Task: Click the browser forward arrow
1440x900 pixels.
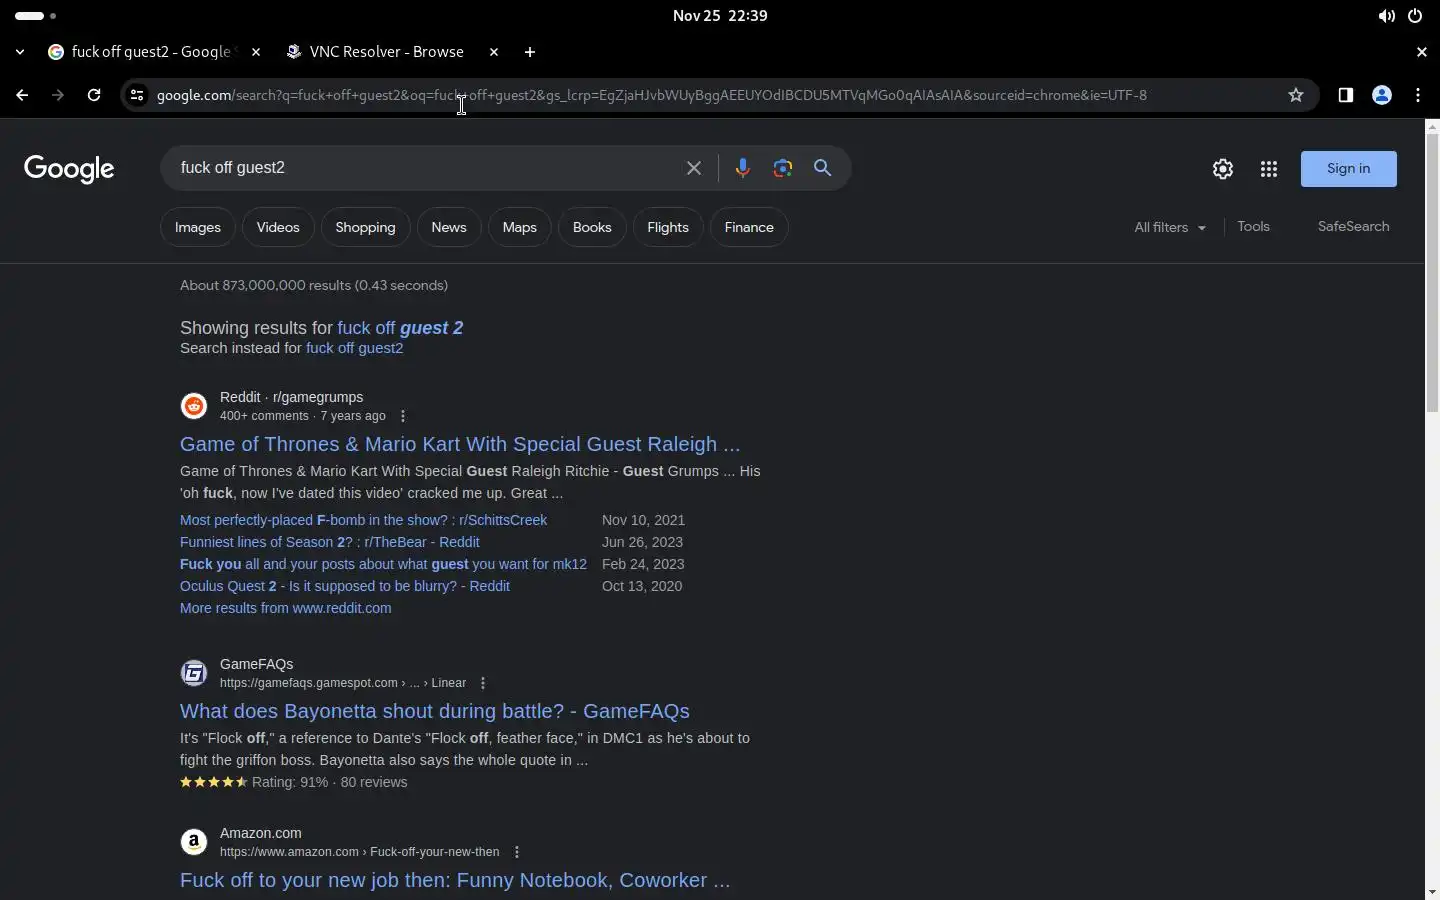Action: click(58, 95)
